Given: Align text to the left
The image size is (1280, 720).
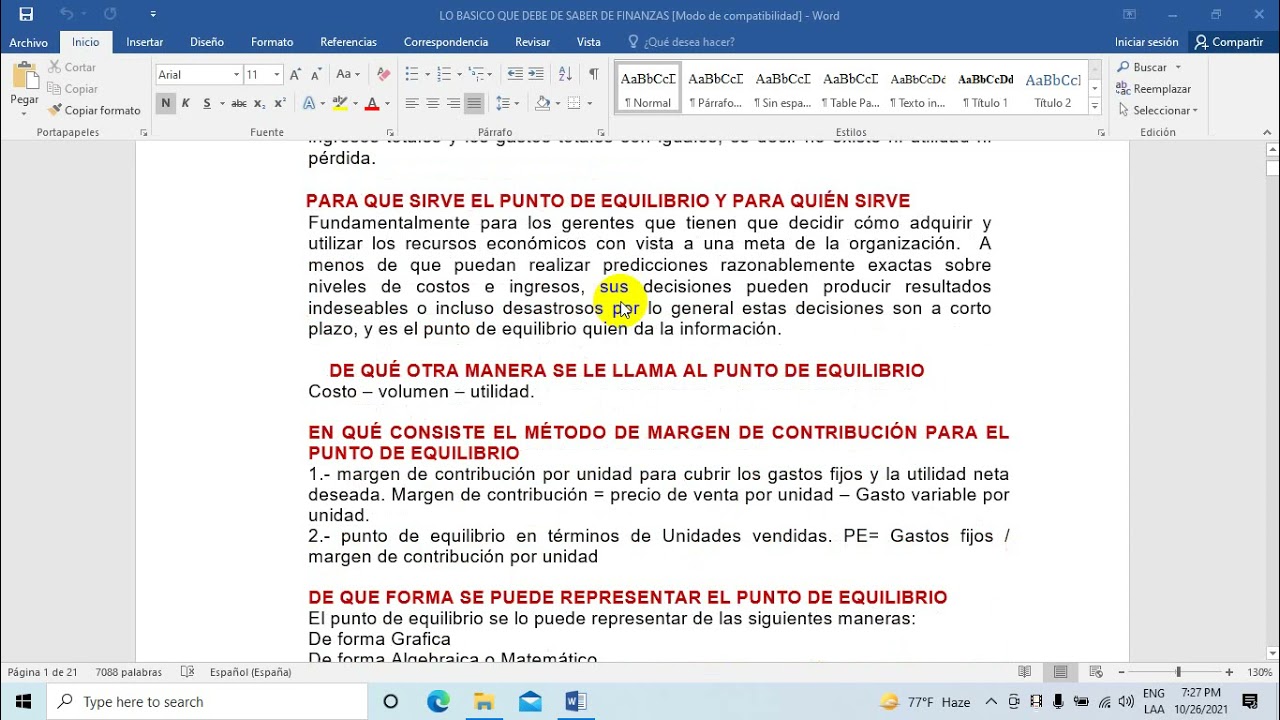Looking at the screenshot, I should pyautogui.click(x=412, y=103).
